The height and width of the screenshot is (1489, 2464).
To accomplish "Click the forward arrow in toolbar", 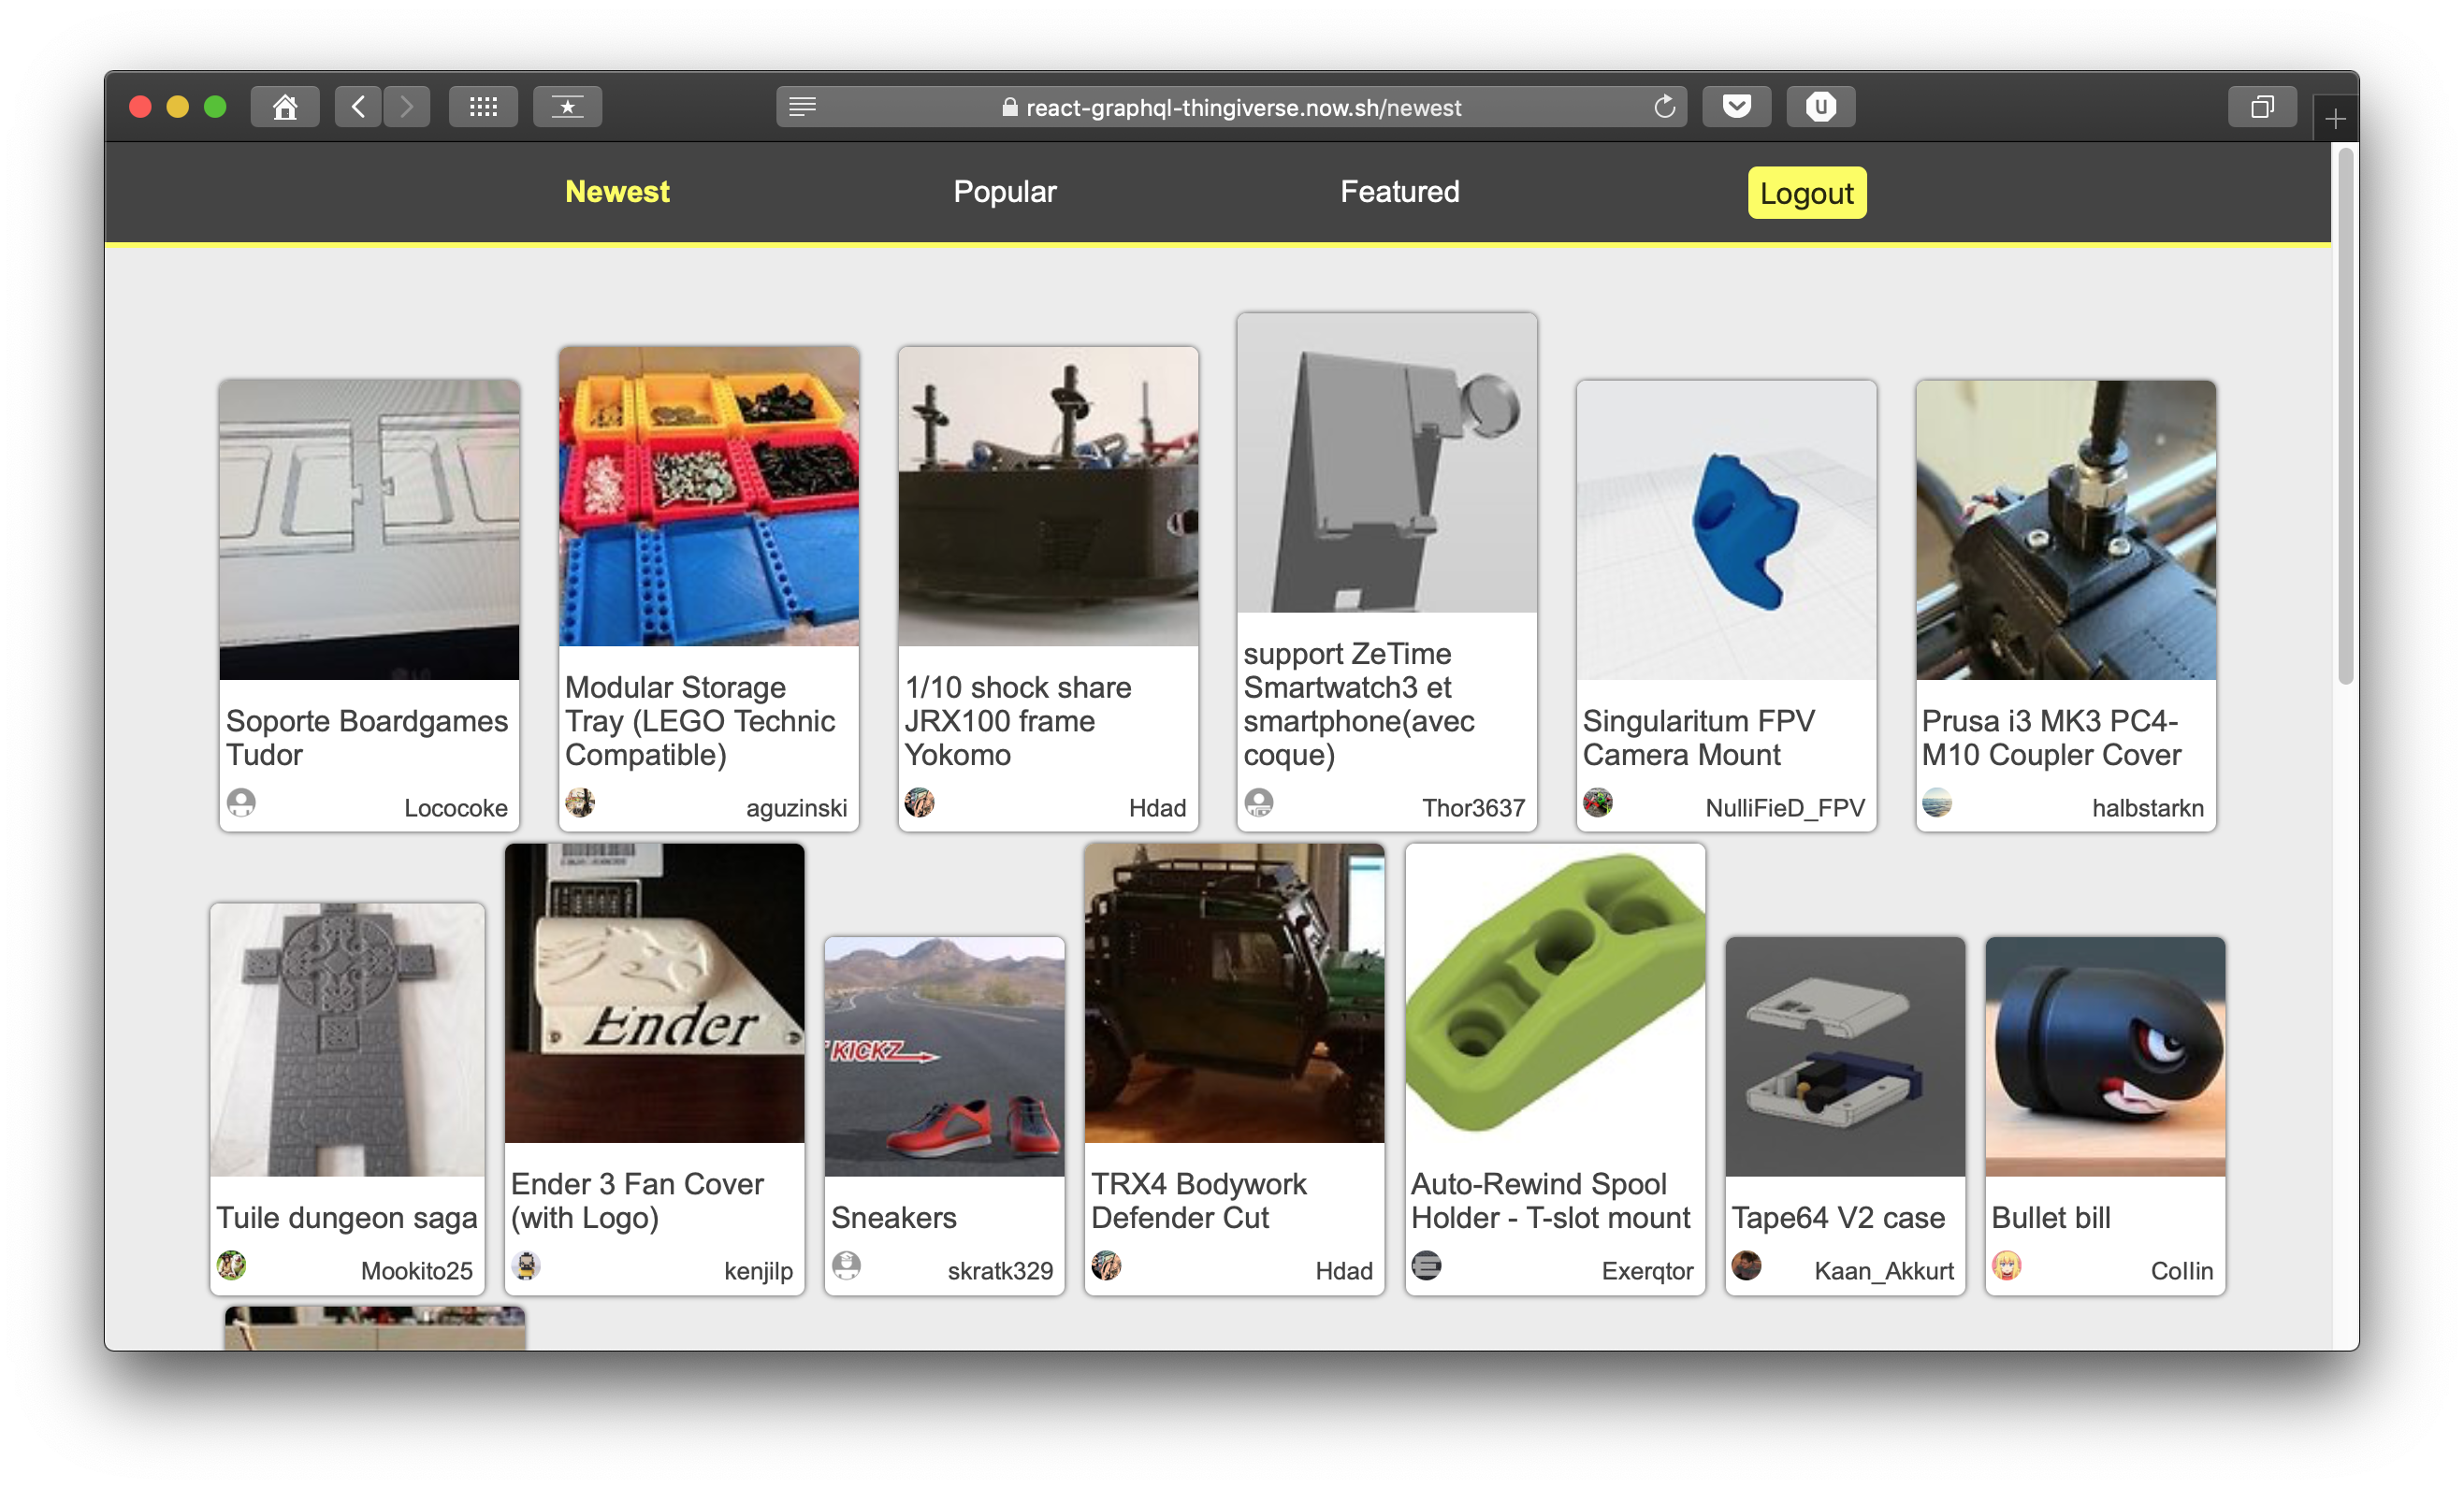I will (x=406, y=107).
